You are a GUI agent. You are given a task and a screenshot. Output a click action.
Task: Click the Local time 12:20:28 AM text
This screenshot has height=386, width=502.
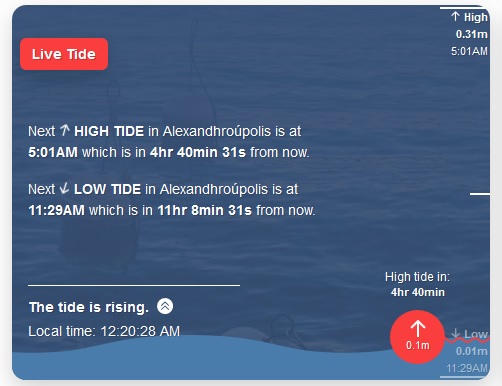104,331
